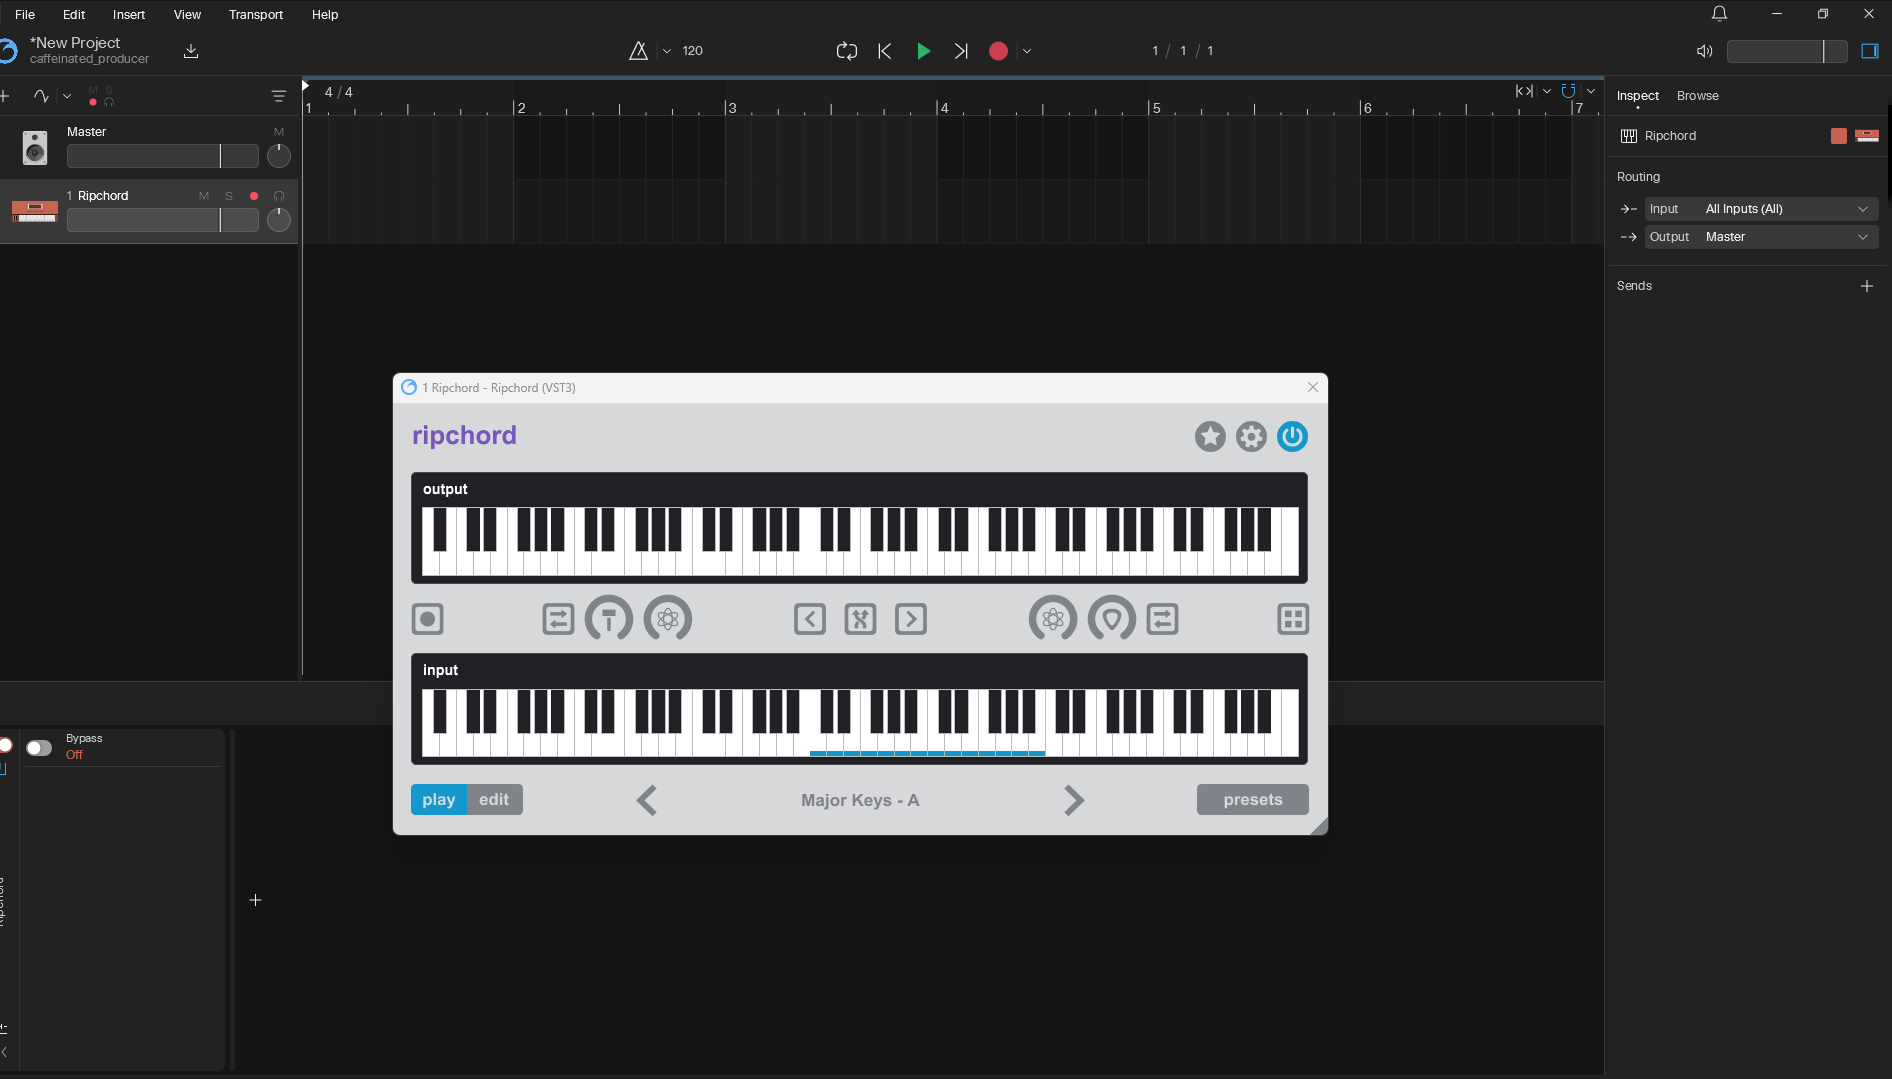Open ripchord settings gear icon
The image size is (1892, 1079).
[1251, 437]
